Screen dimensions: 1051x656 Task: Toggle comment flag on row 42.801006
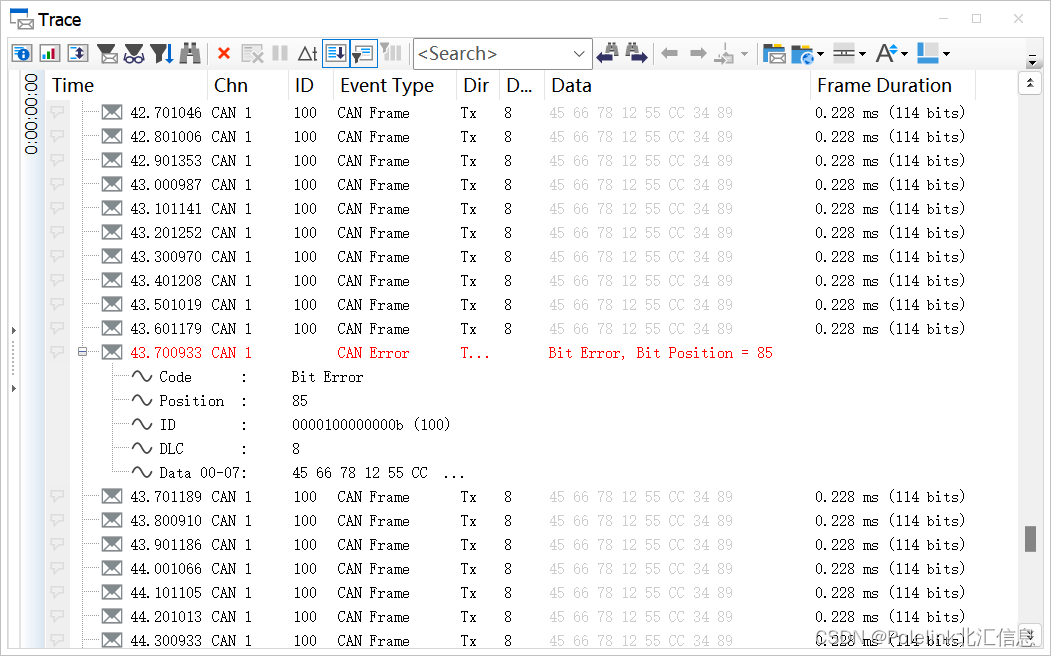[58, 137]
